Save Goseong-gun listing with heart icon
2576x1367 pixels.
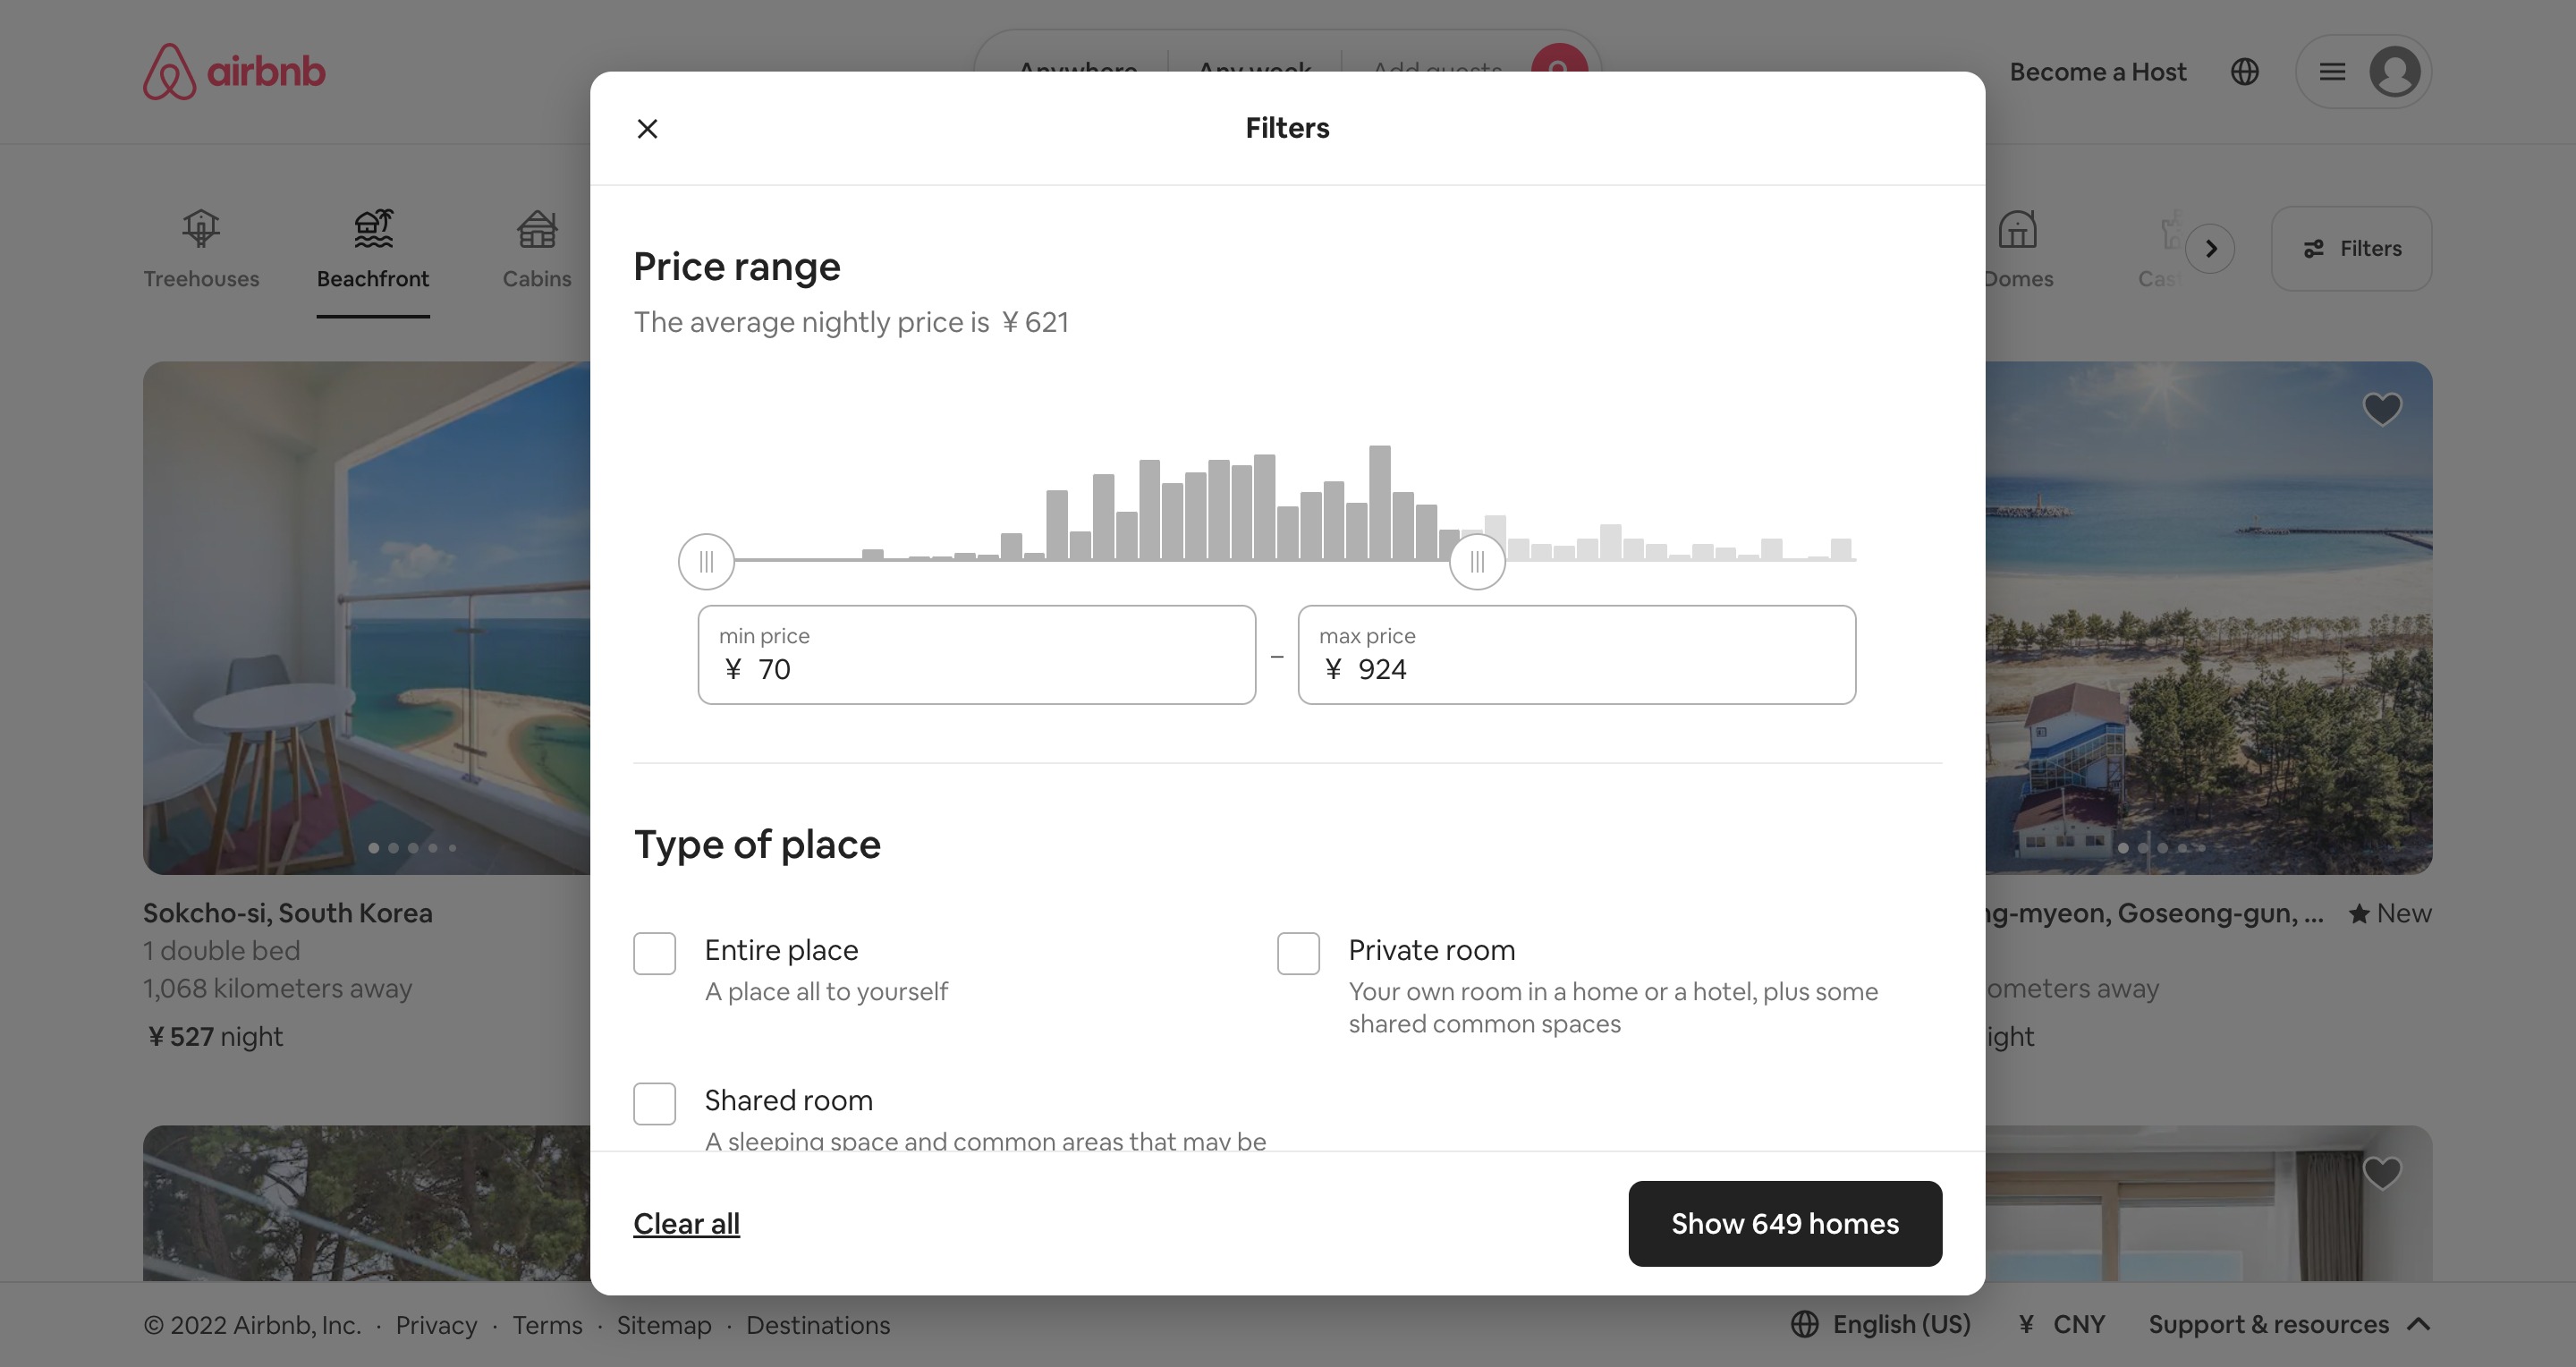tap(2382, 408)
